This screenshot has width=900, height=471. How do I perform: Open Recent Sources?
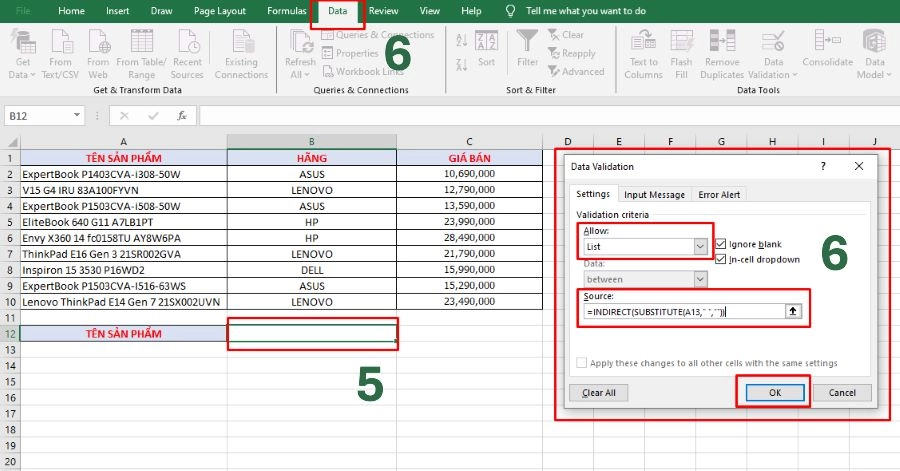click(187, 55)
